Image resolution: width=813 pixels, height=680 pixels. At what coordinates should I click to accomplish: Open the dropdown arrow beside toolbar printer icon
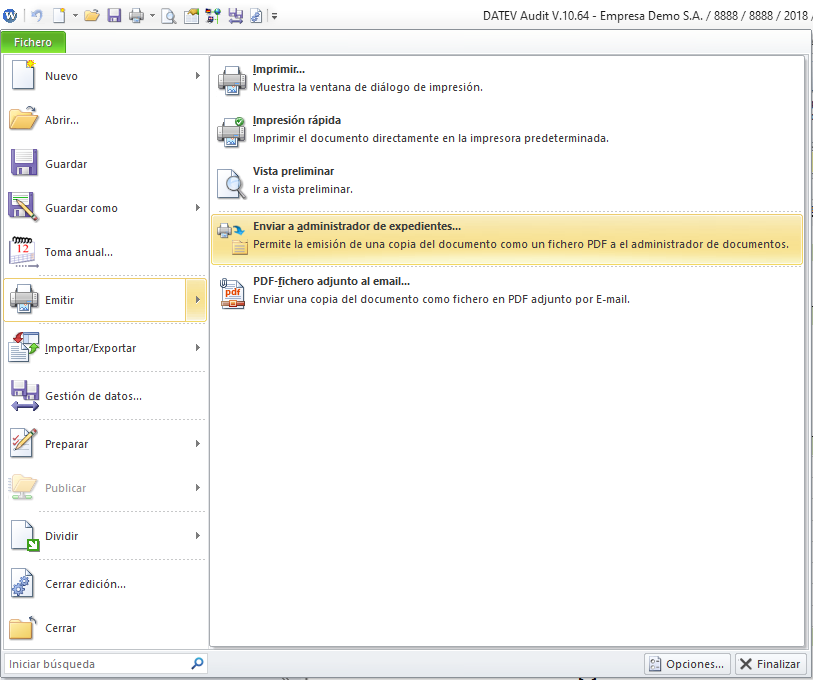pos(152,16)
